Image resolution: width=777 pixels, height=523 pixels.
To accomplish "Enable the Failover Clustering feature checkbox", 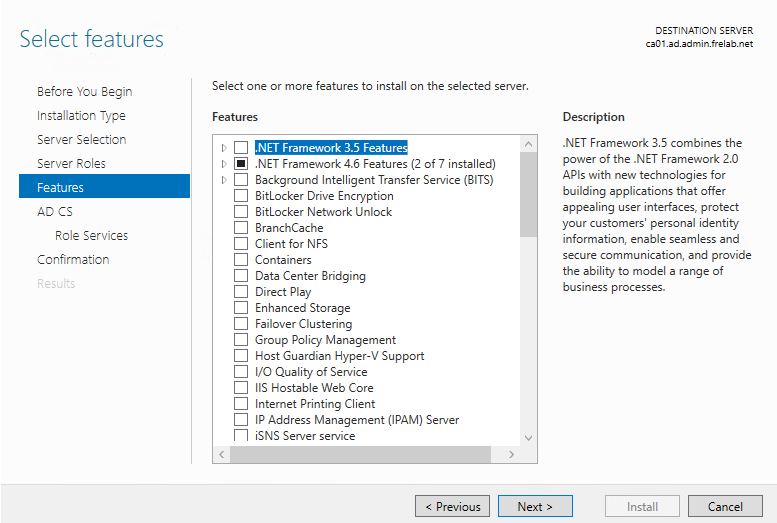I will coord(240,324).
